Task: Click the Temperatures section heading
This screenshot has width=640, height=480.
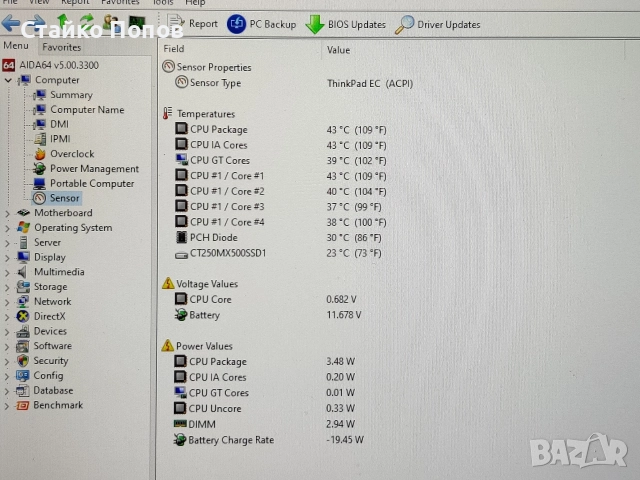Action: coord(199,114)
